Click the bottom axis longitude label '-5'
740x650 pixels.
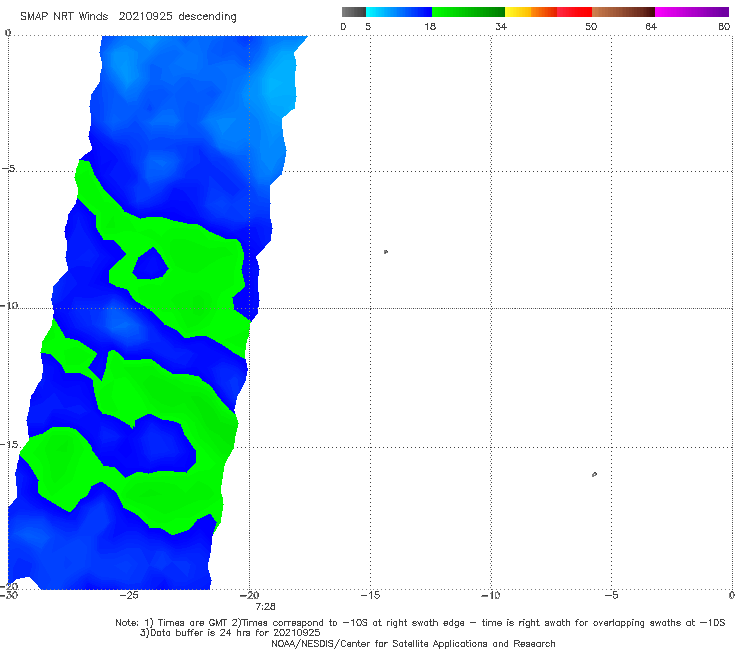(611, 595)
